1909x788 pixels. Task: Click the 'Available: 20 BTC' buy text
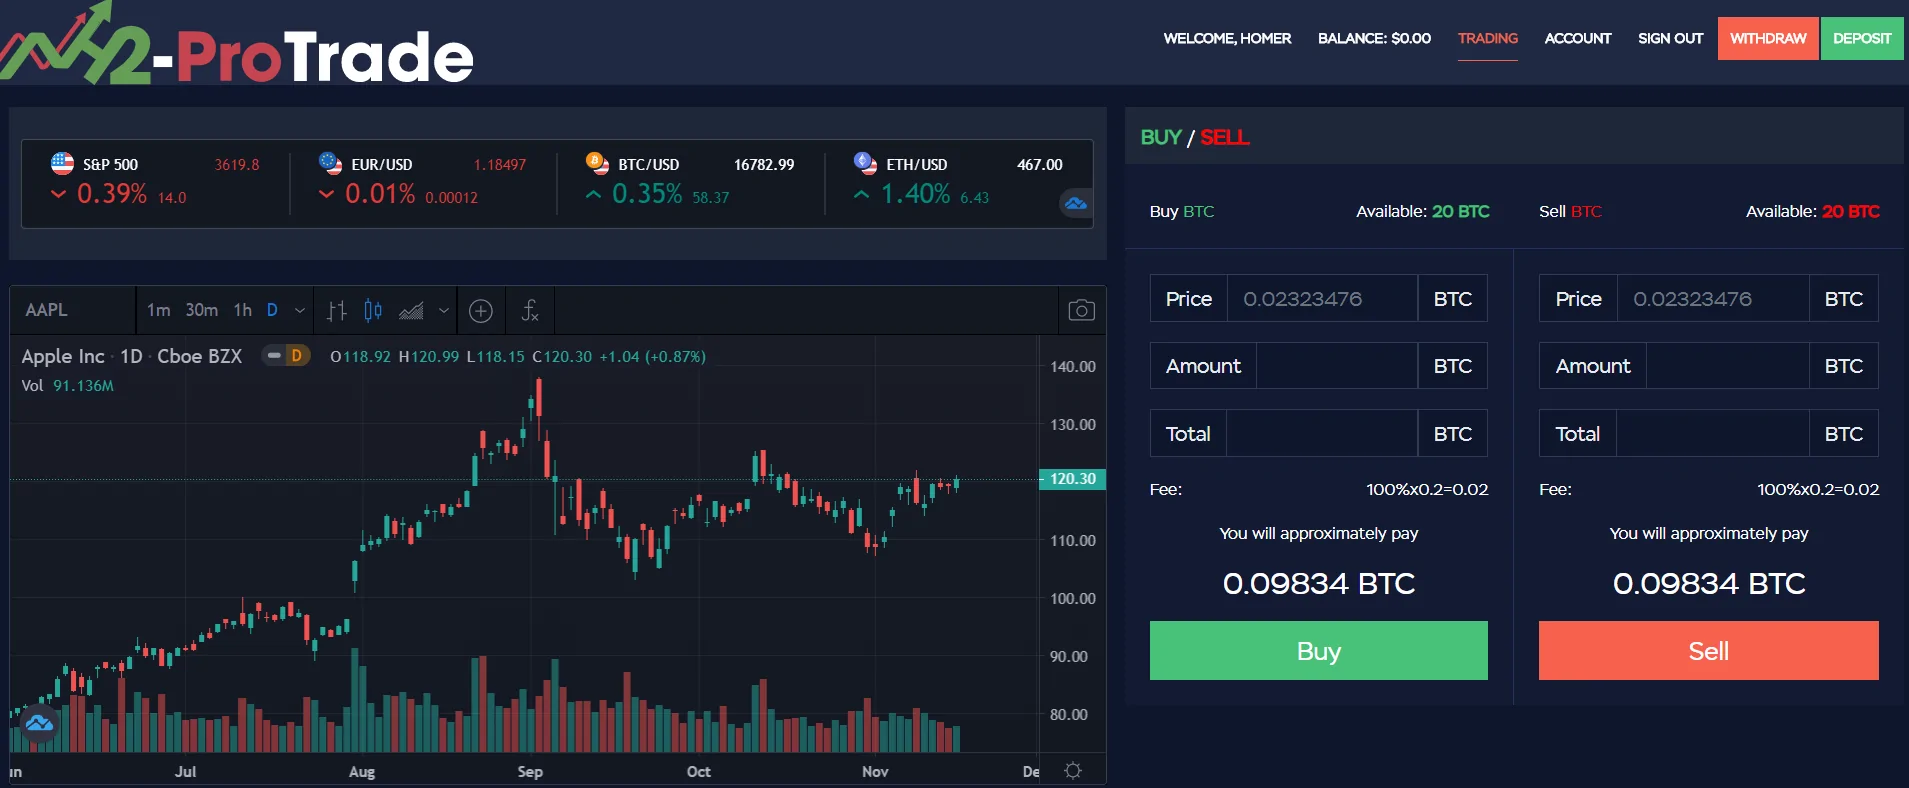1422,212
